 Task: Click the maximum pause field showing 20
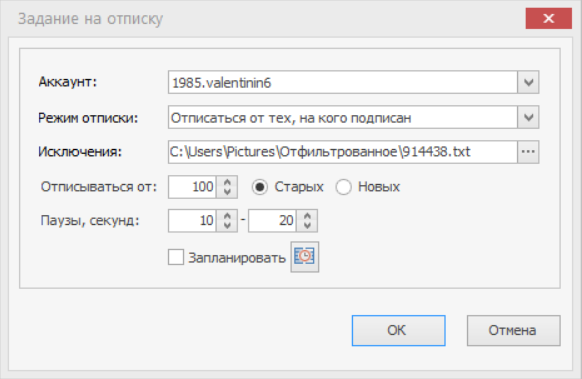tap(272, 220)
